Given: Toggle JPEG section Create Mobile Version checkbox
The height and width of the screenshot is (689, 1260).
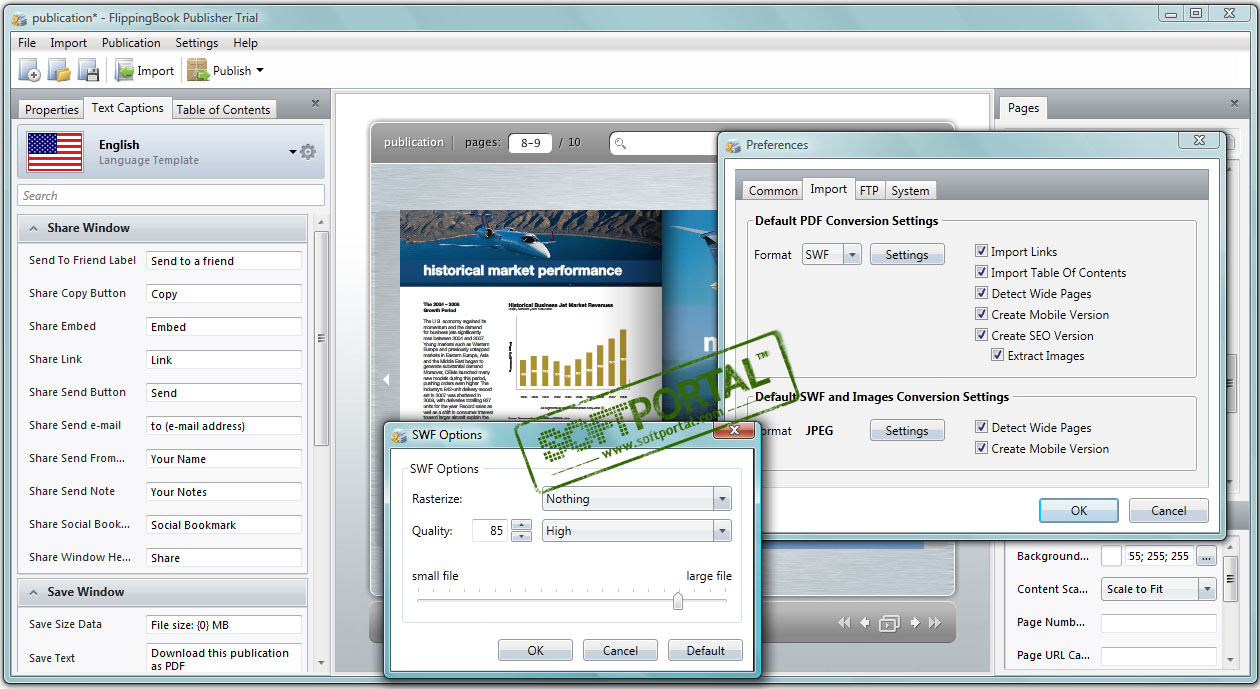Looking at the screenshot, I should tap(982, 449).
